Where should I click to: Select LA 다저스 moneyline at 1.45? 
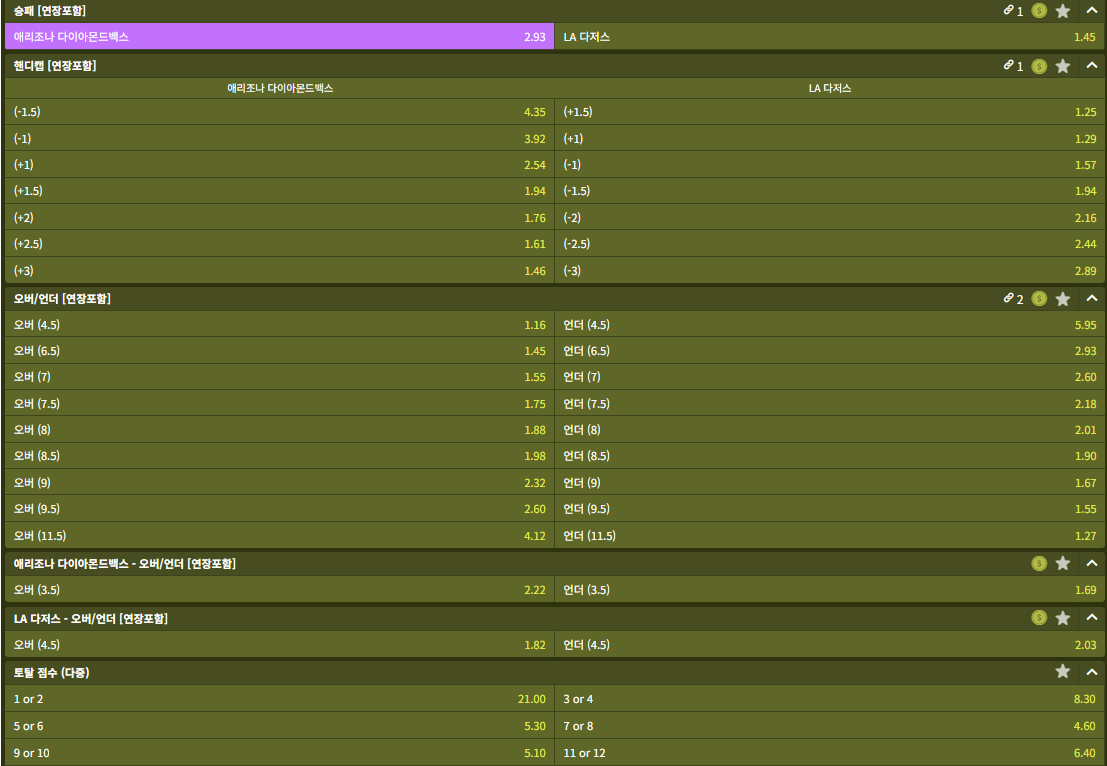pos(830,36)
